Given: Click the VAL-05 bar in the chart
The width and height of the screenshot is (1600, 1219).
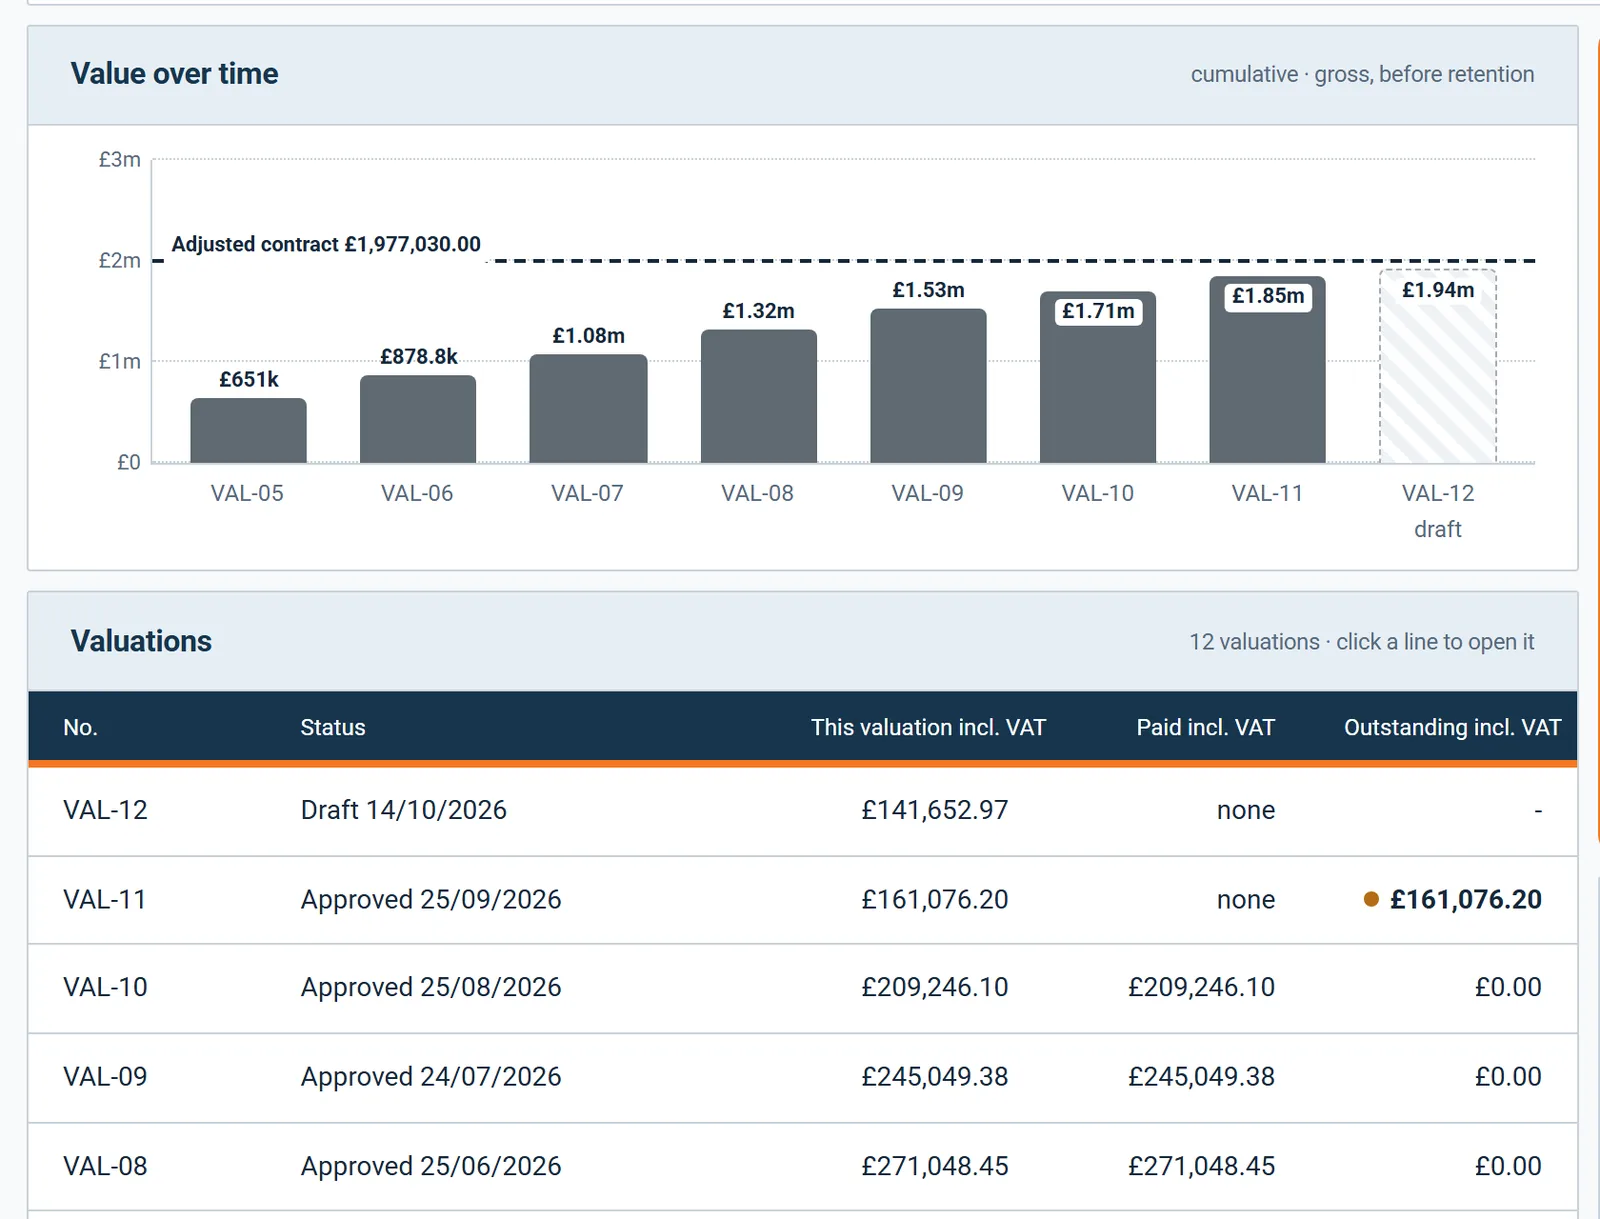Looking at the screenshot, I should point(248,430).
